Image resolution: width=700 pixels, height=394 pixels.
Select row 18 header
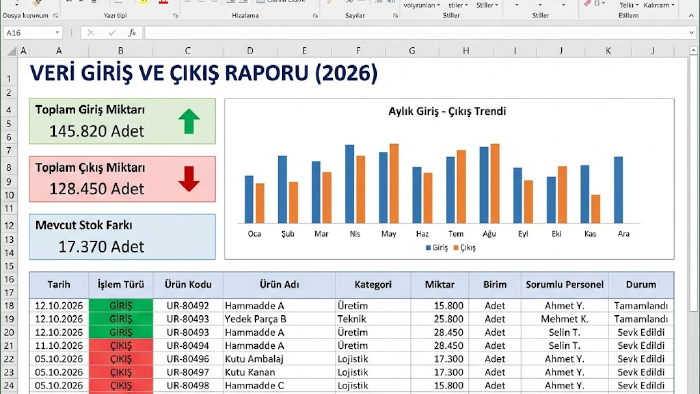pyautogui.click(x=9, y=306)
